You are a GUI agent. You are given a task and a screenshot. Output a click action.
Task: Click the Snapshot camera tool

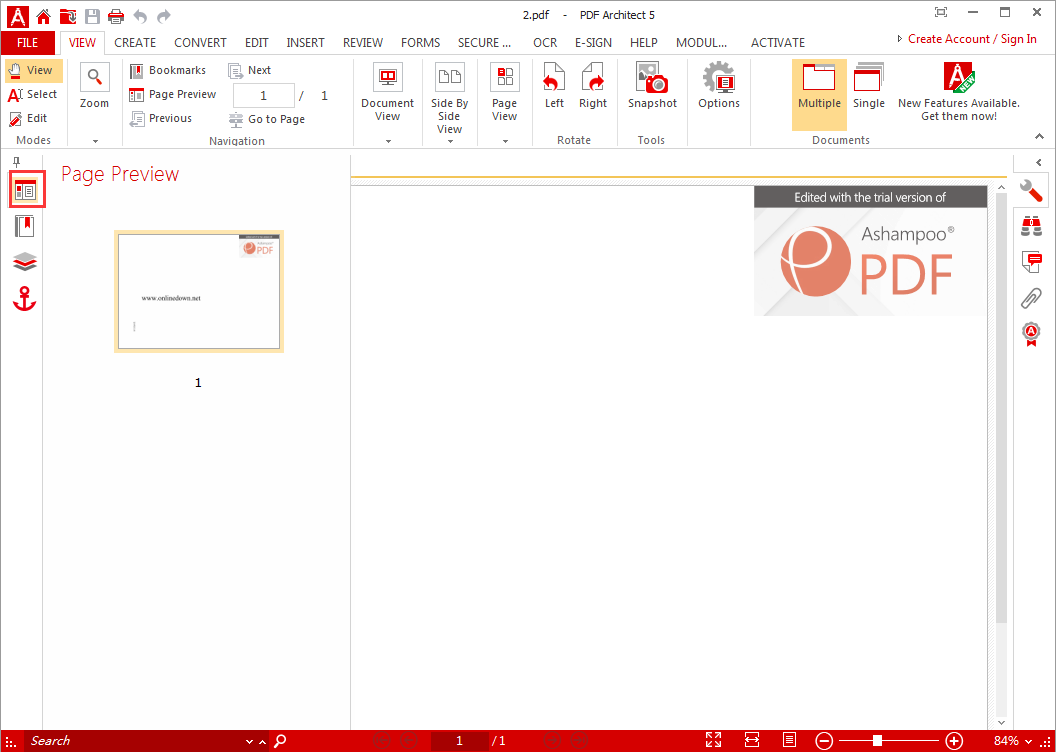coord(652,87)
